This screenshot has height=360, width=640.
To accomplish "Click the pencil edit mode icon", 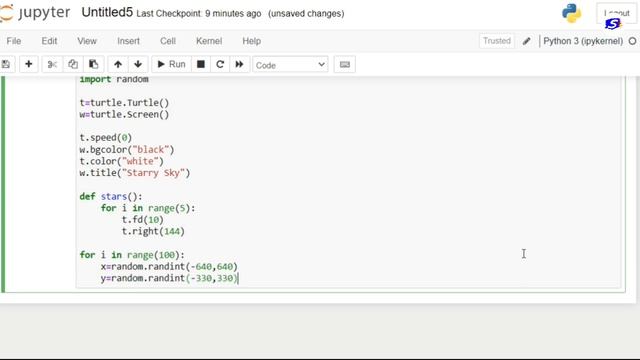I will [527, 41].
